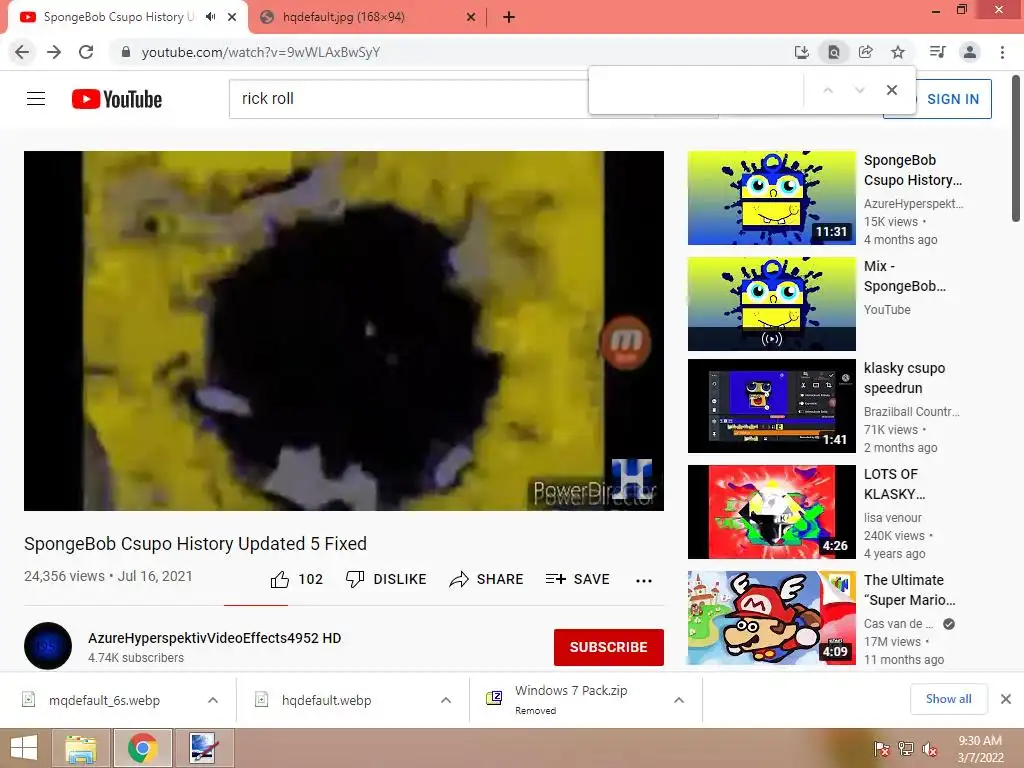The image size is (1024, 768).
Task: Click the third app icon in taskbar
Action: pos(203,748)
